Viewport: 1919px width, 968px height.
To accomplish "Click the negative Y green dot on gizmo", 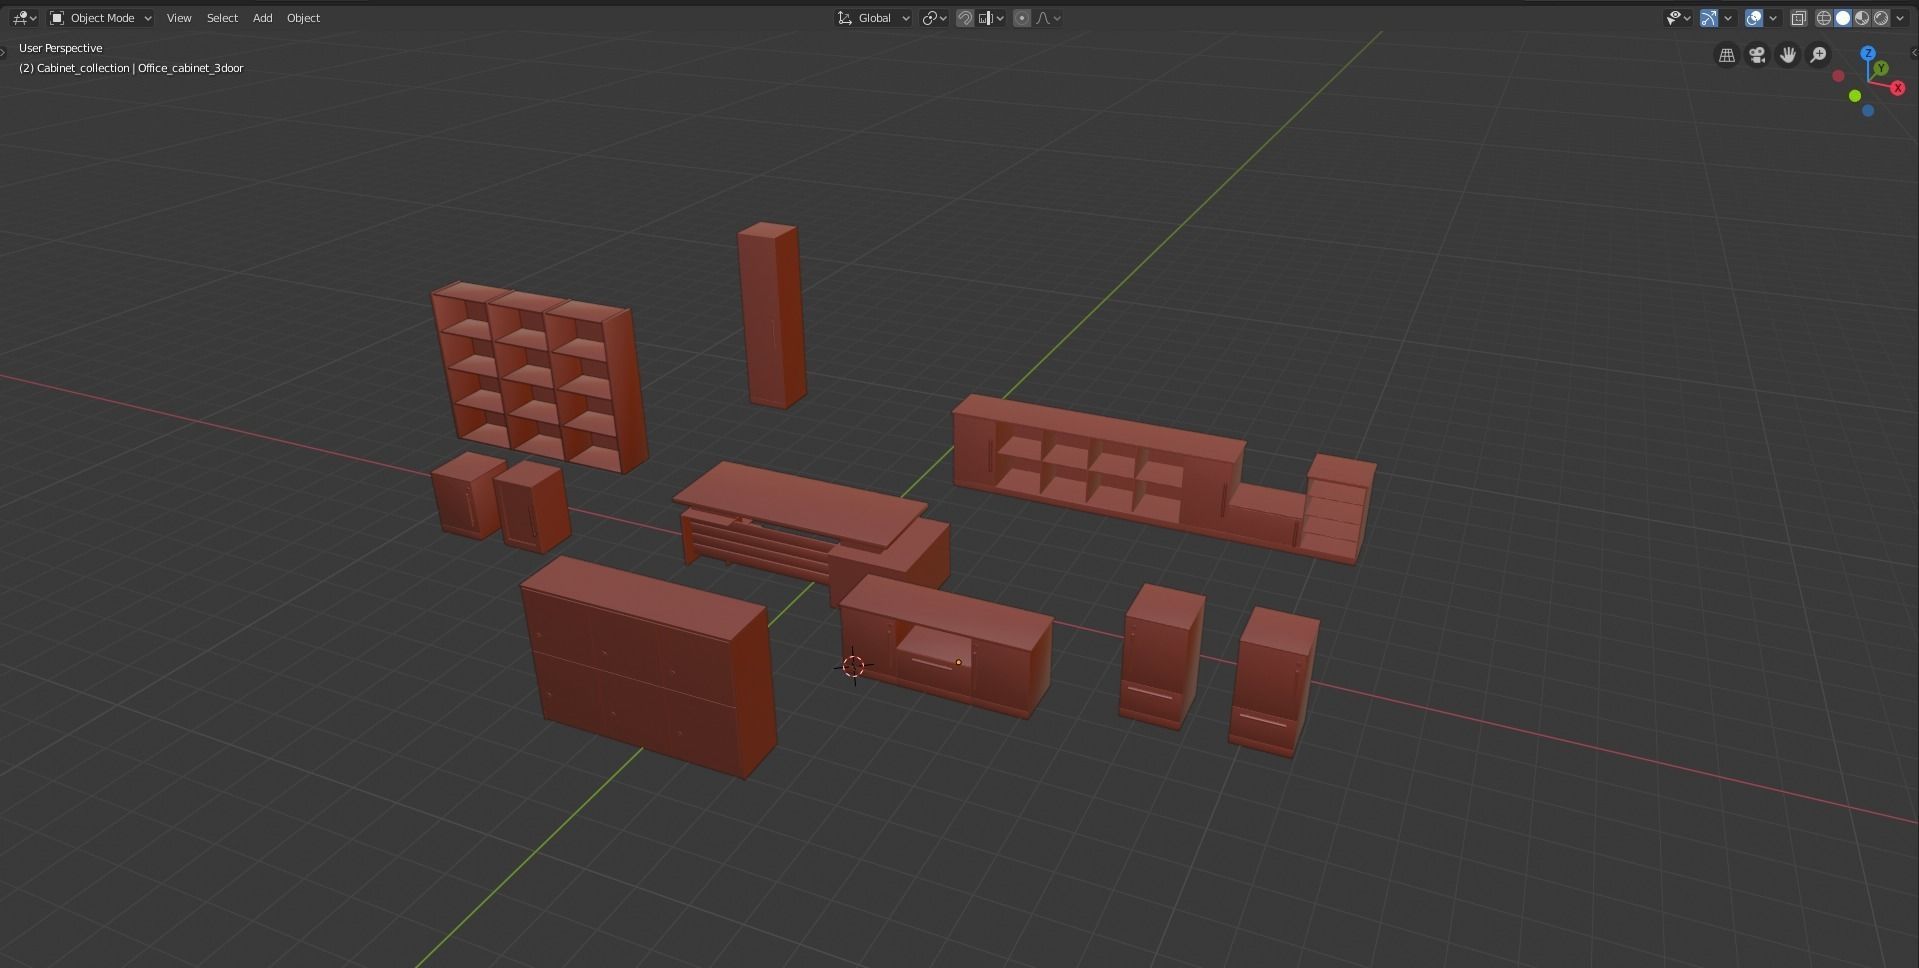I will (x=1855, y=96).
